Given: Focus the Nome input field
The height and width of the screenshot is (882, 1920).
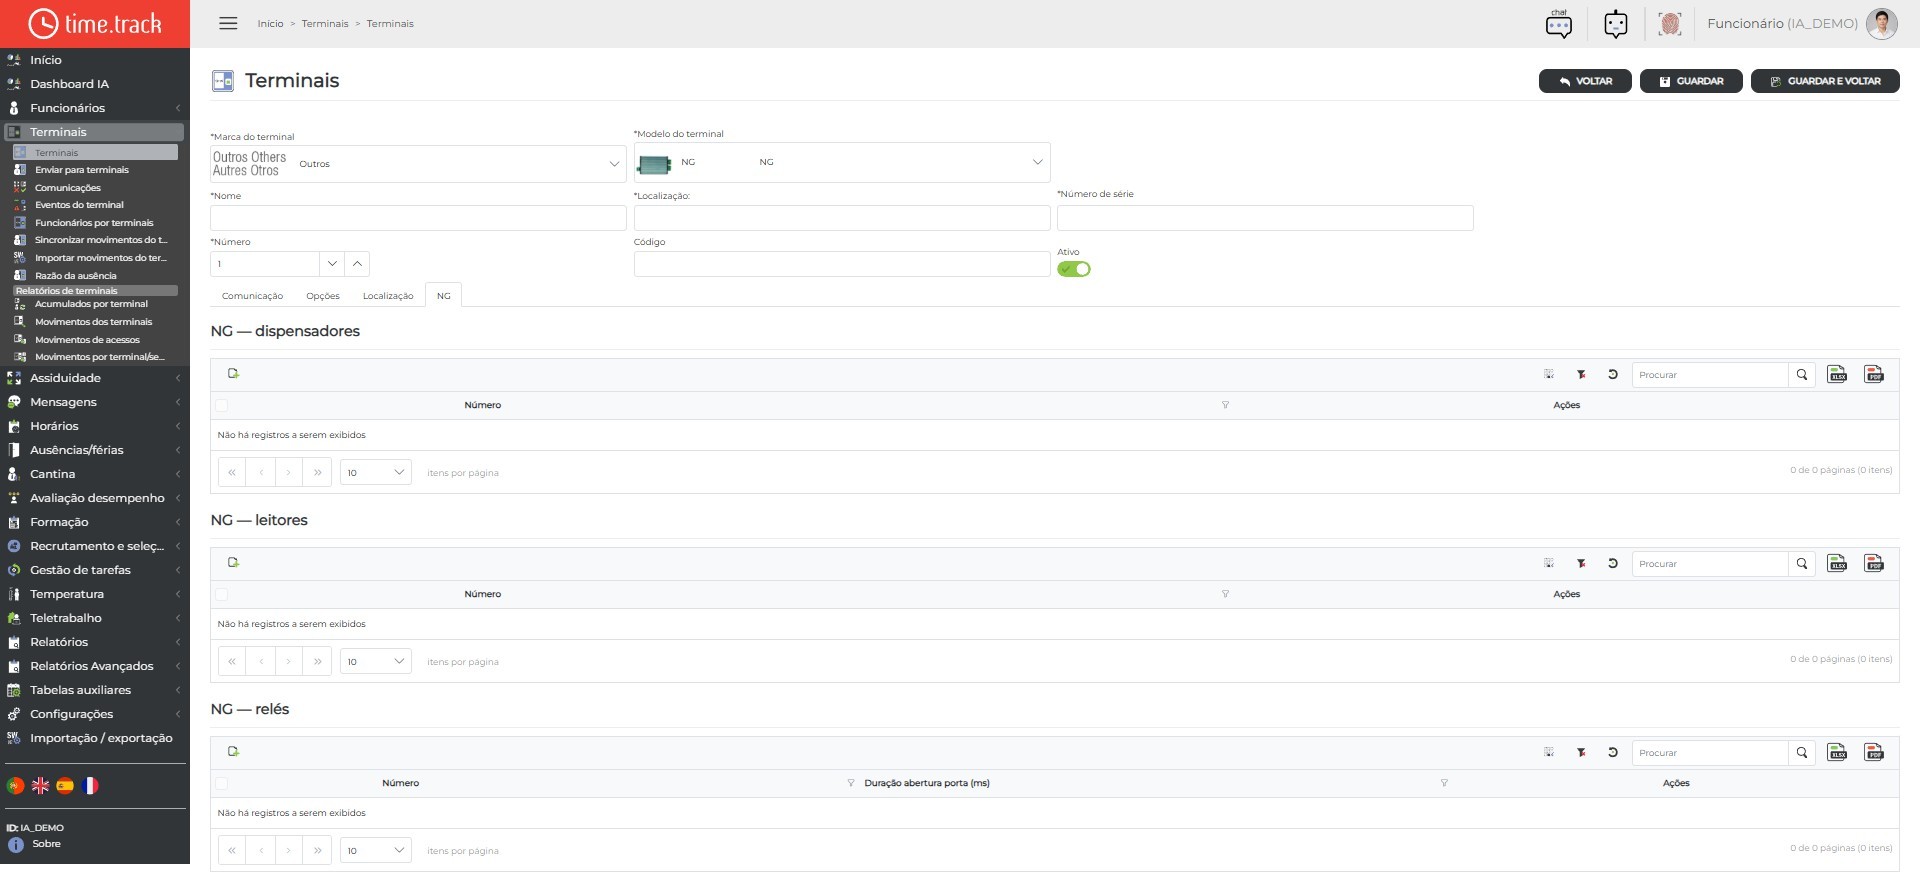Looking at the screenshot, I should coord(418,218).
